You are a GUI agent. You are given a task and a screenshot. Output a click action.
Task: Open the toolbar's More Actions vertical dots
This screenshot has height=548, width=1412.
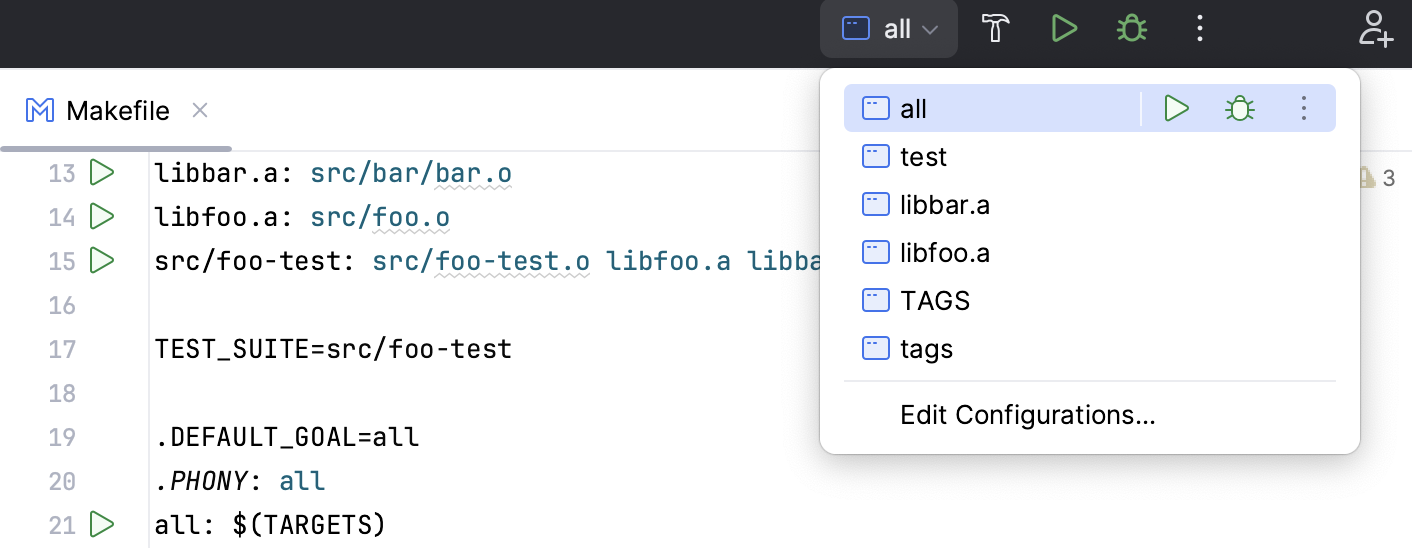coord(1200,29)
